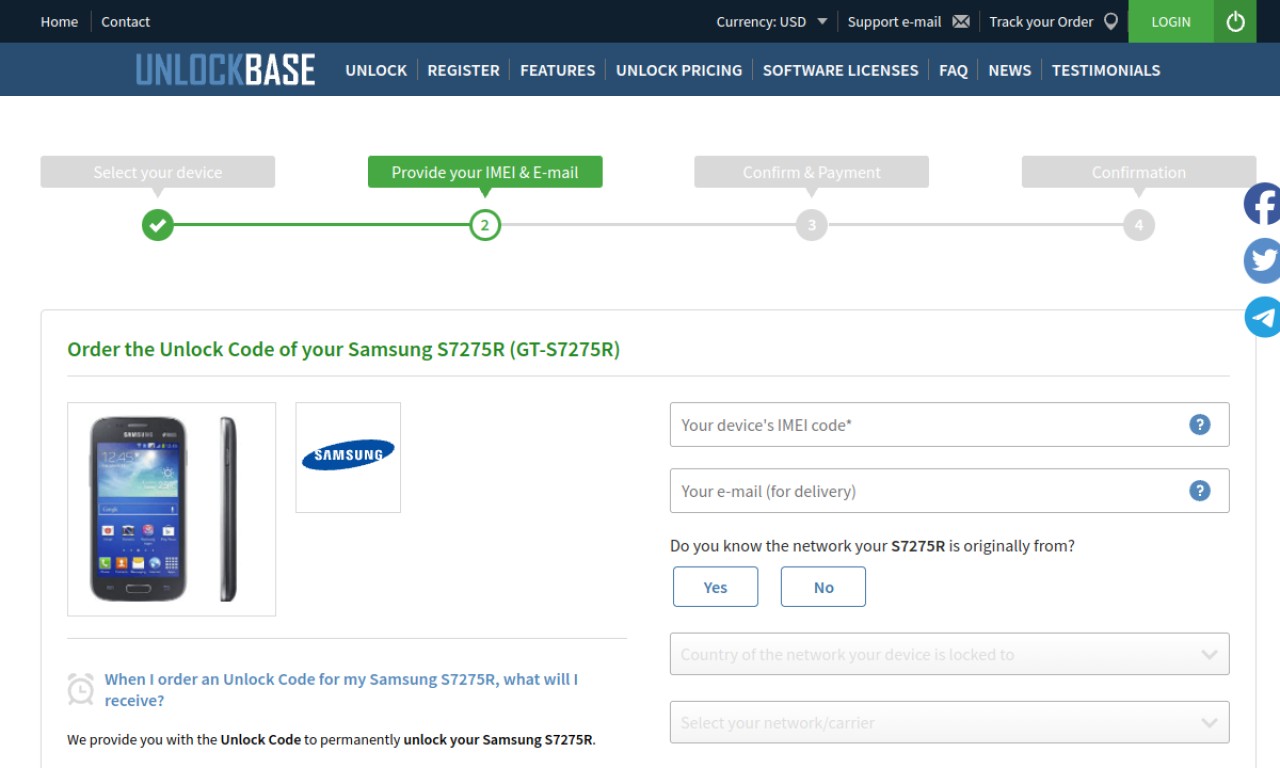Viewport: 1280px width, 768px height.
Task: Click the alarm clock icon beside the question
Action: 81,689
